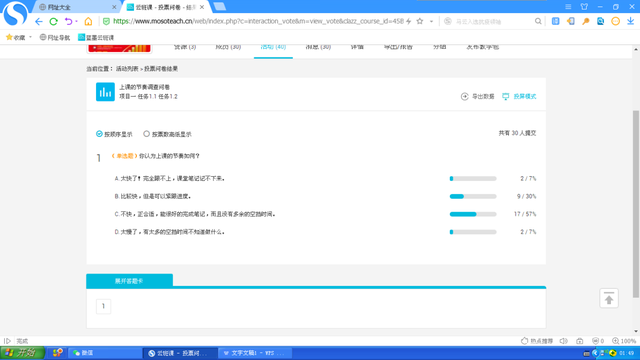The width and height of the screenshot is (640, 360).
Task: Reload the page with the green refresh icon
Action: 53,21
